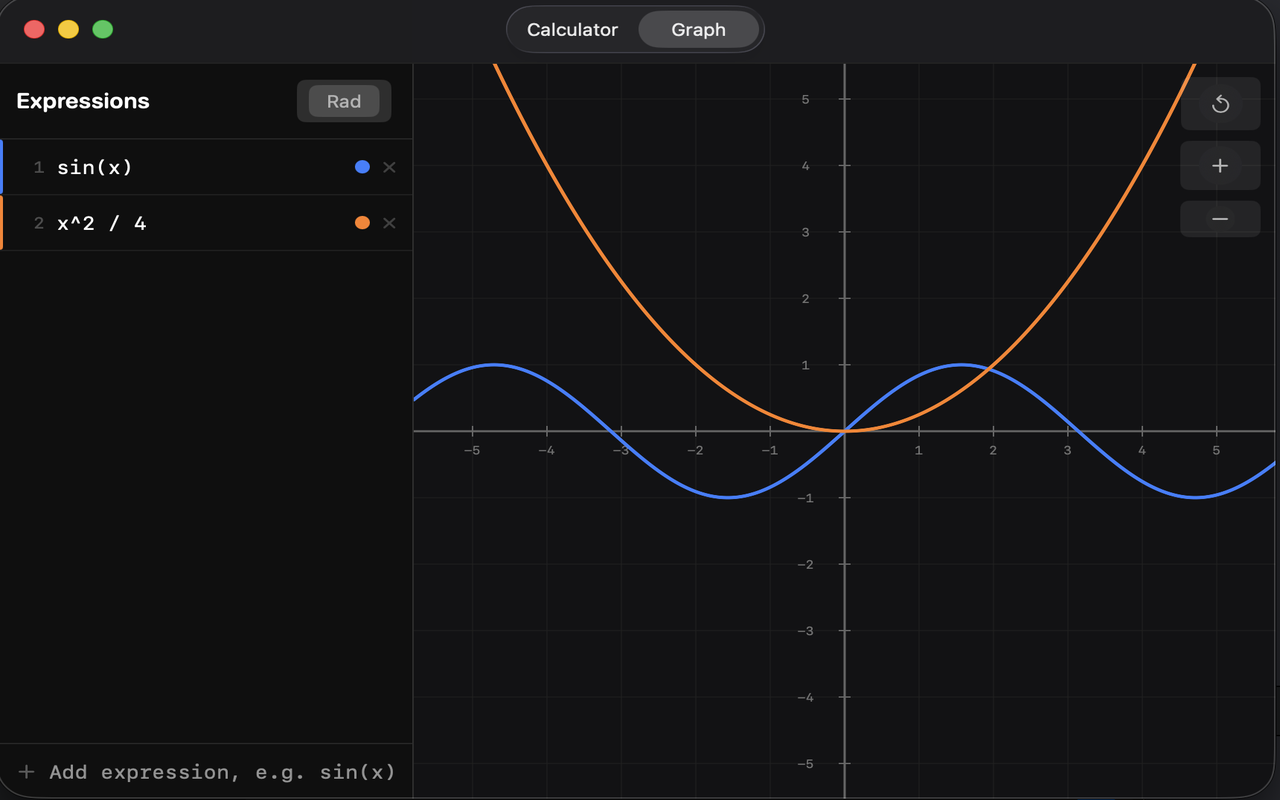Click the red close window button
Viewport: 1280px width, 800px height.
(34, 29)
